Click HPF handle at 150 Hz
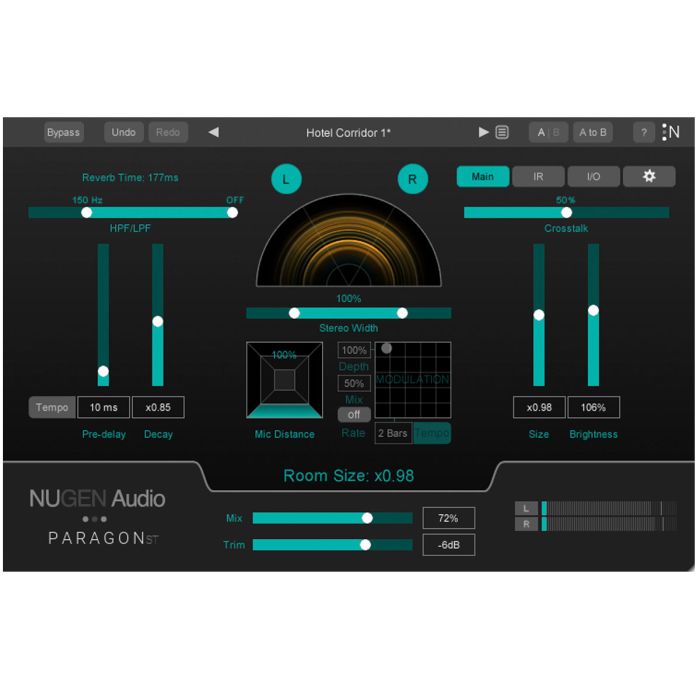The height and width of the screenshot is (700, 700). pyautogui.click(x=87, y=213)
